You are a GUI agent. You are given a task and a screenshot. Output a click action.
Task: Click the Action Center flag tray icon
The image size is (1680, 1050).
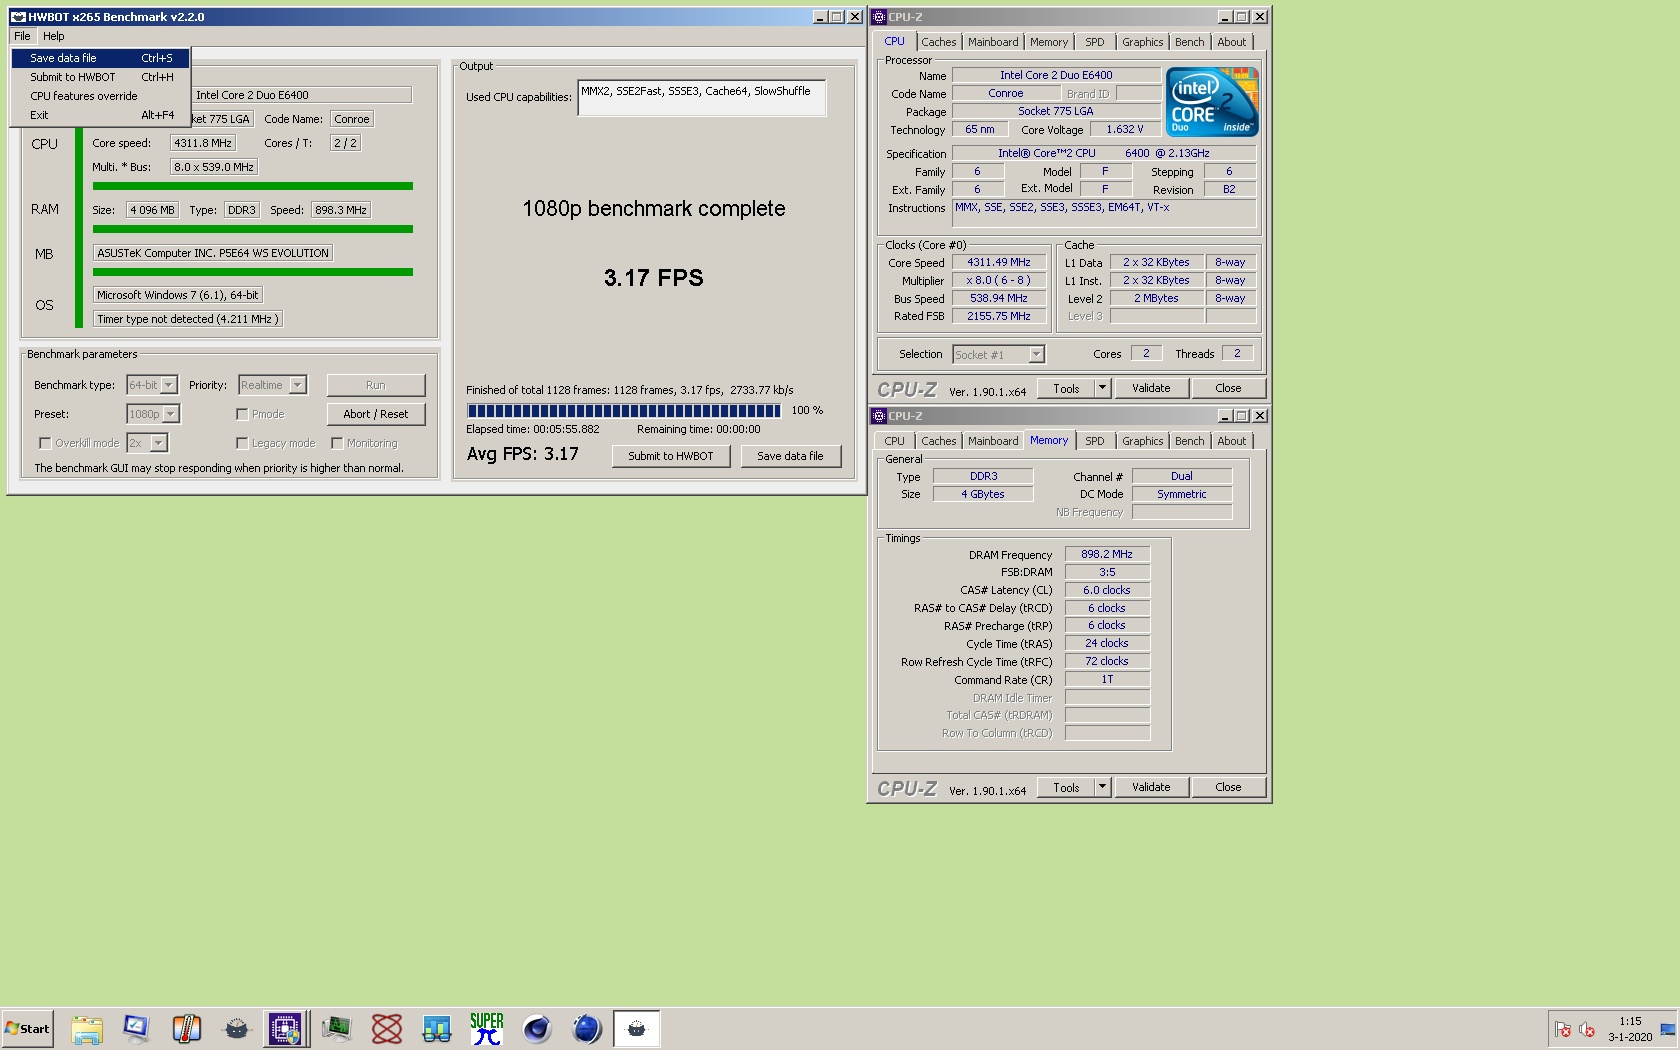point(1562,1029)
